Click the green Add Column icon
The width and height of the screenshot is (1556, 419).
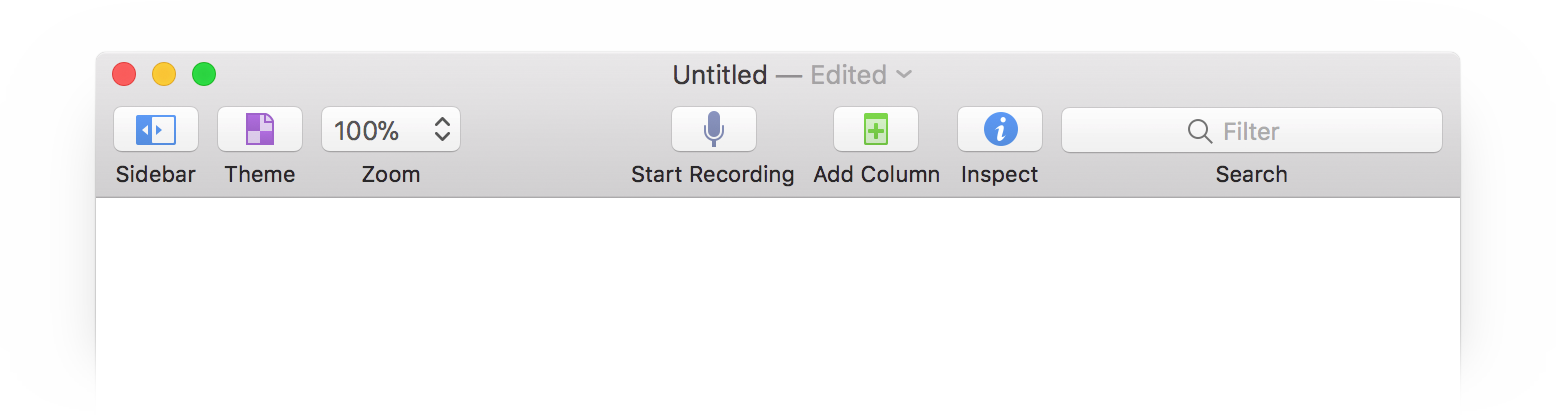pos(876,129)
